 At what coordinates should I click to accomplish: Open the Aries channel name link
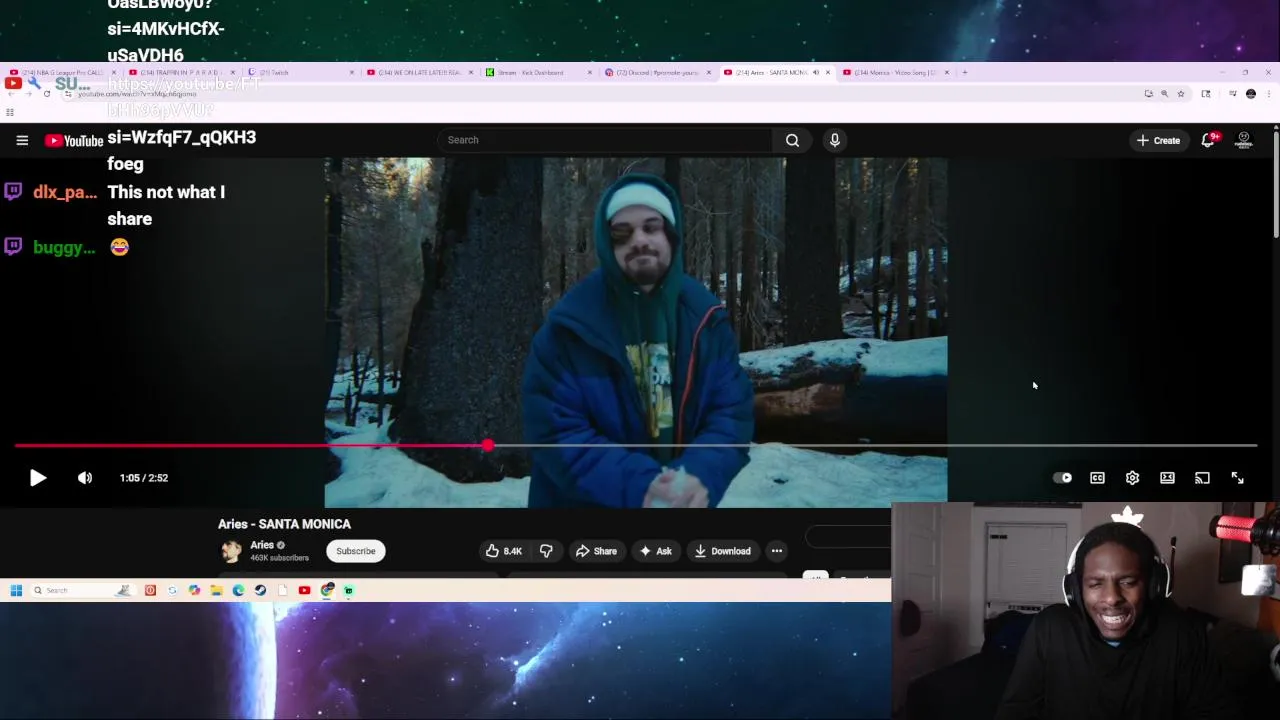[x=262, y=545]
